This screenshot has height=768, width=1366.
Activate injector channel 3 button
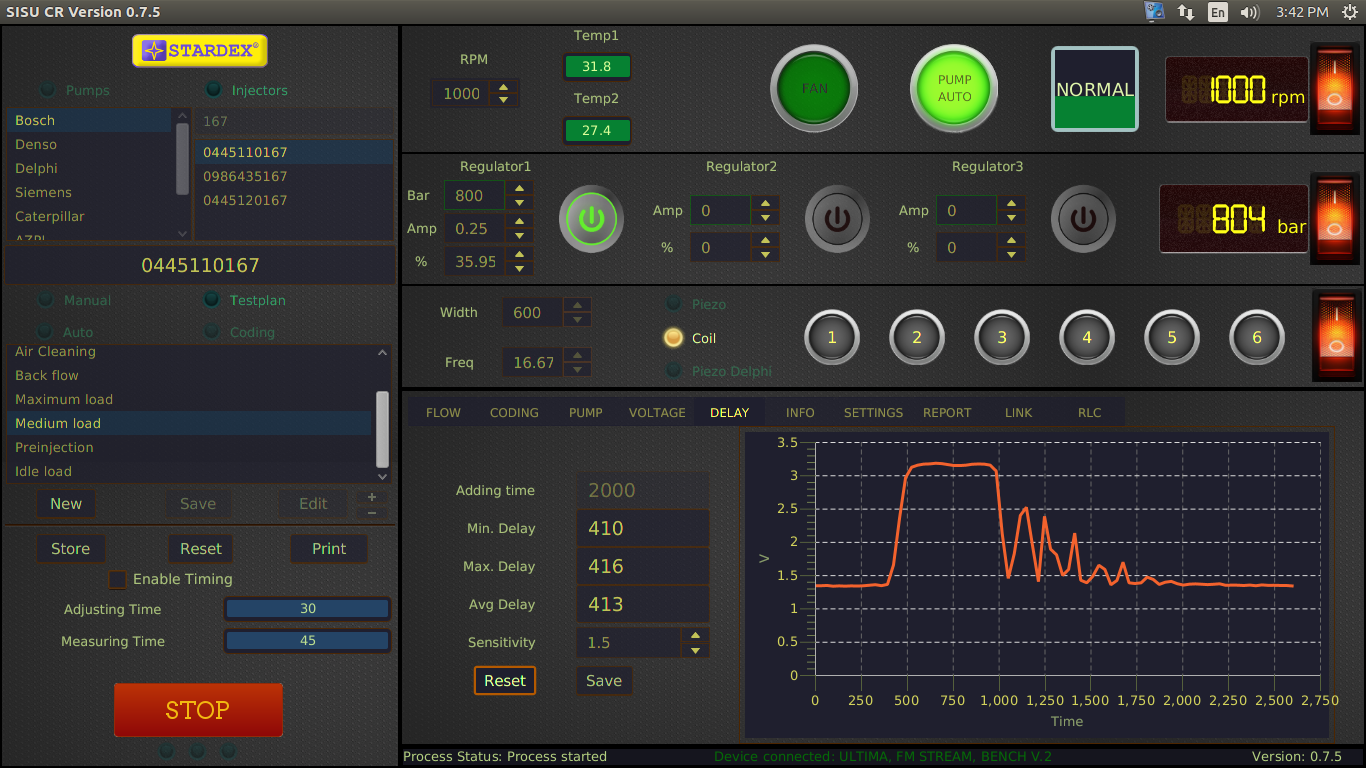(x=1002, y=338)
